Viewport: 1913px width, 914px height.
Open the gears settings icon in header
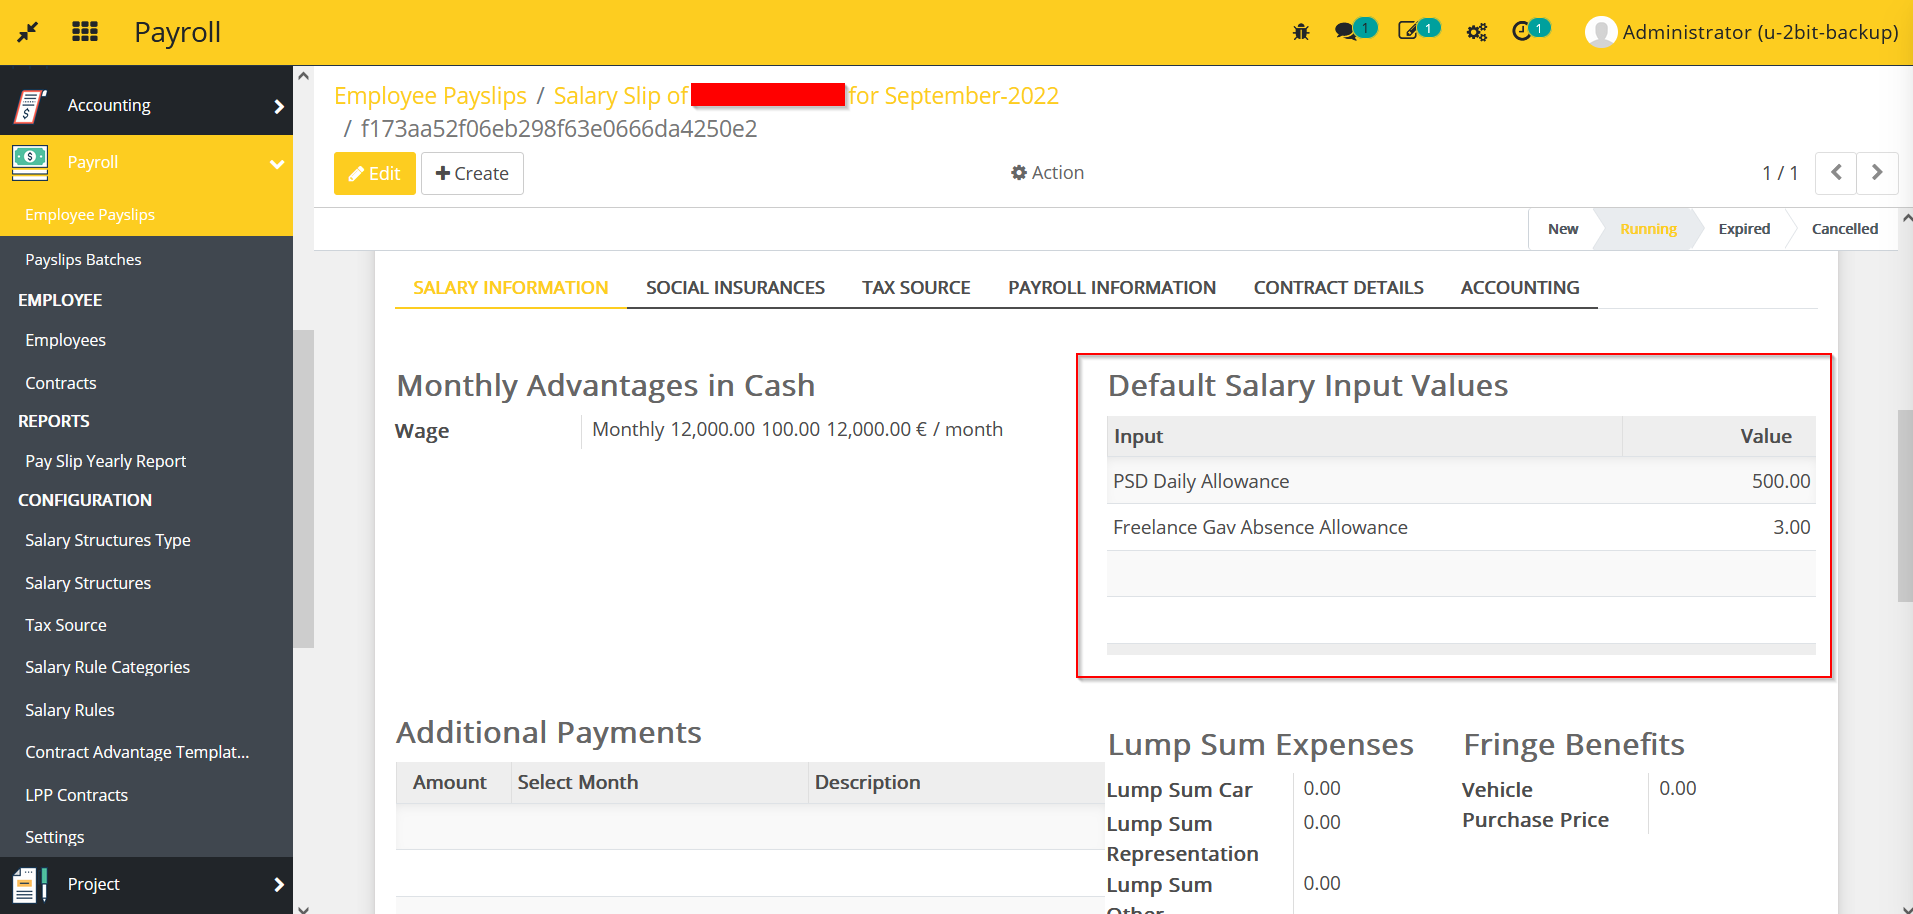pos(1476,32)
